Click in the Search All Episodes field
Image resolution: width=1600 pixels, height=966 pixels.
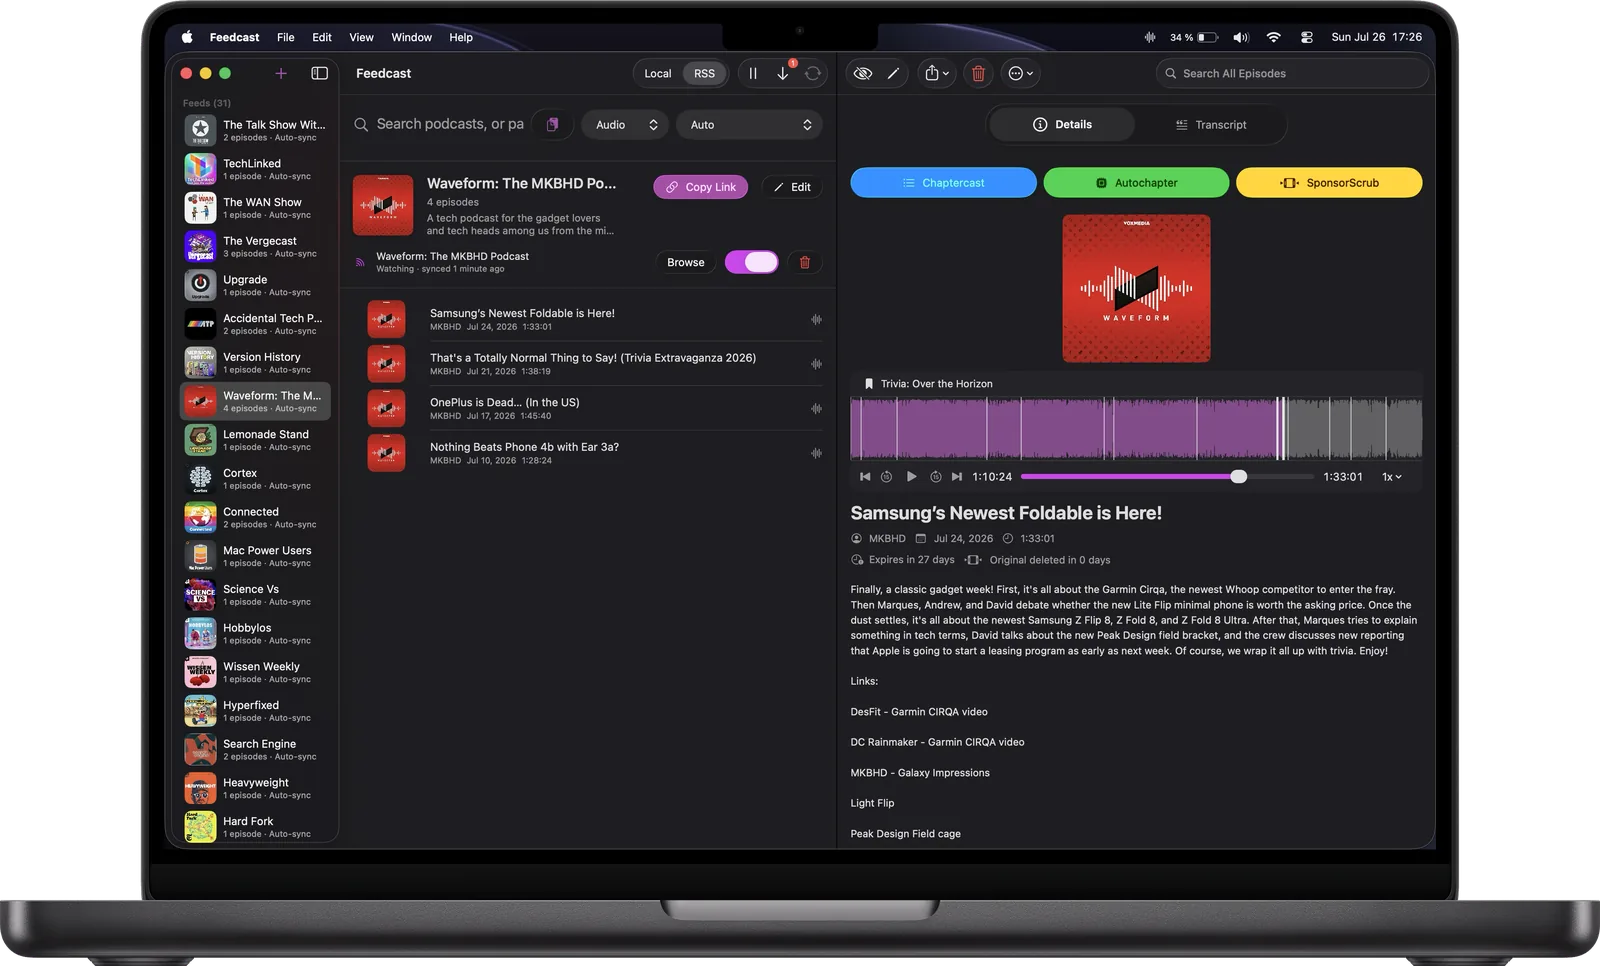pyautogui.click(x=1292, y=73)
